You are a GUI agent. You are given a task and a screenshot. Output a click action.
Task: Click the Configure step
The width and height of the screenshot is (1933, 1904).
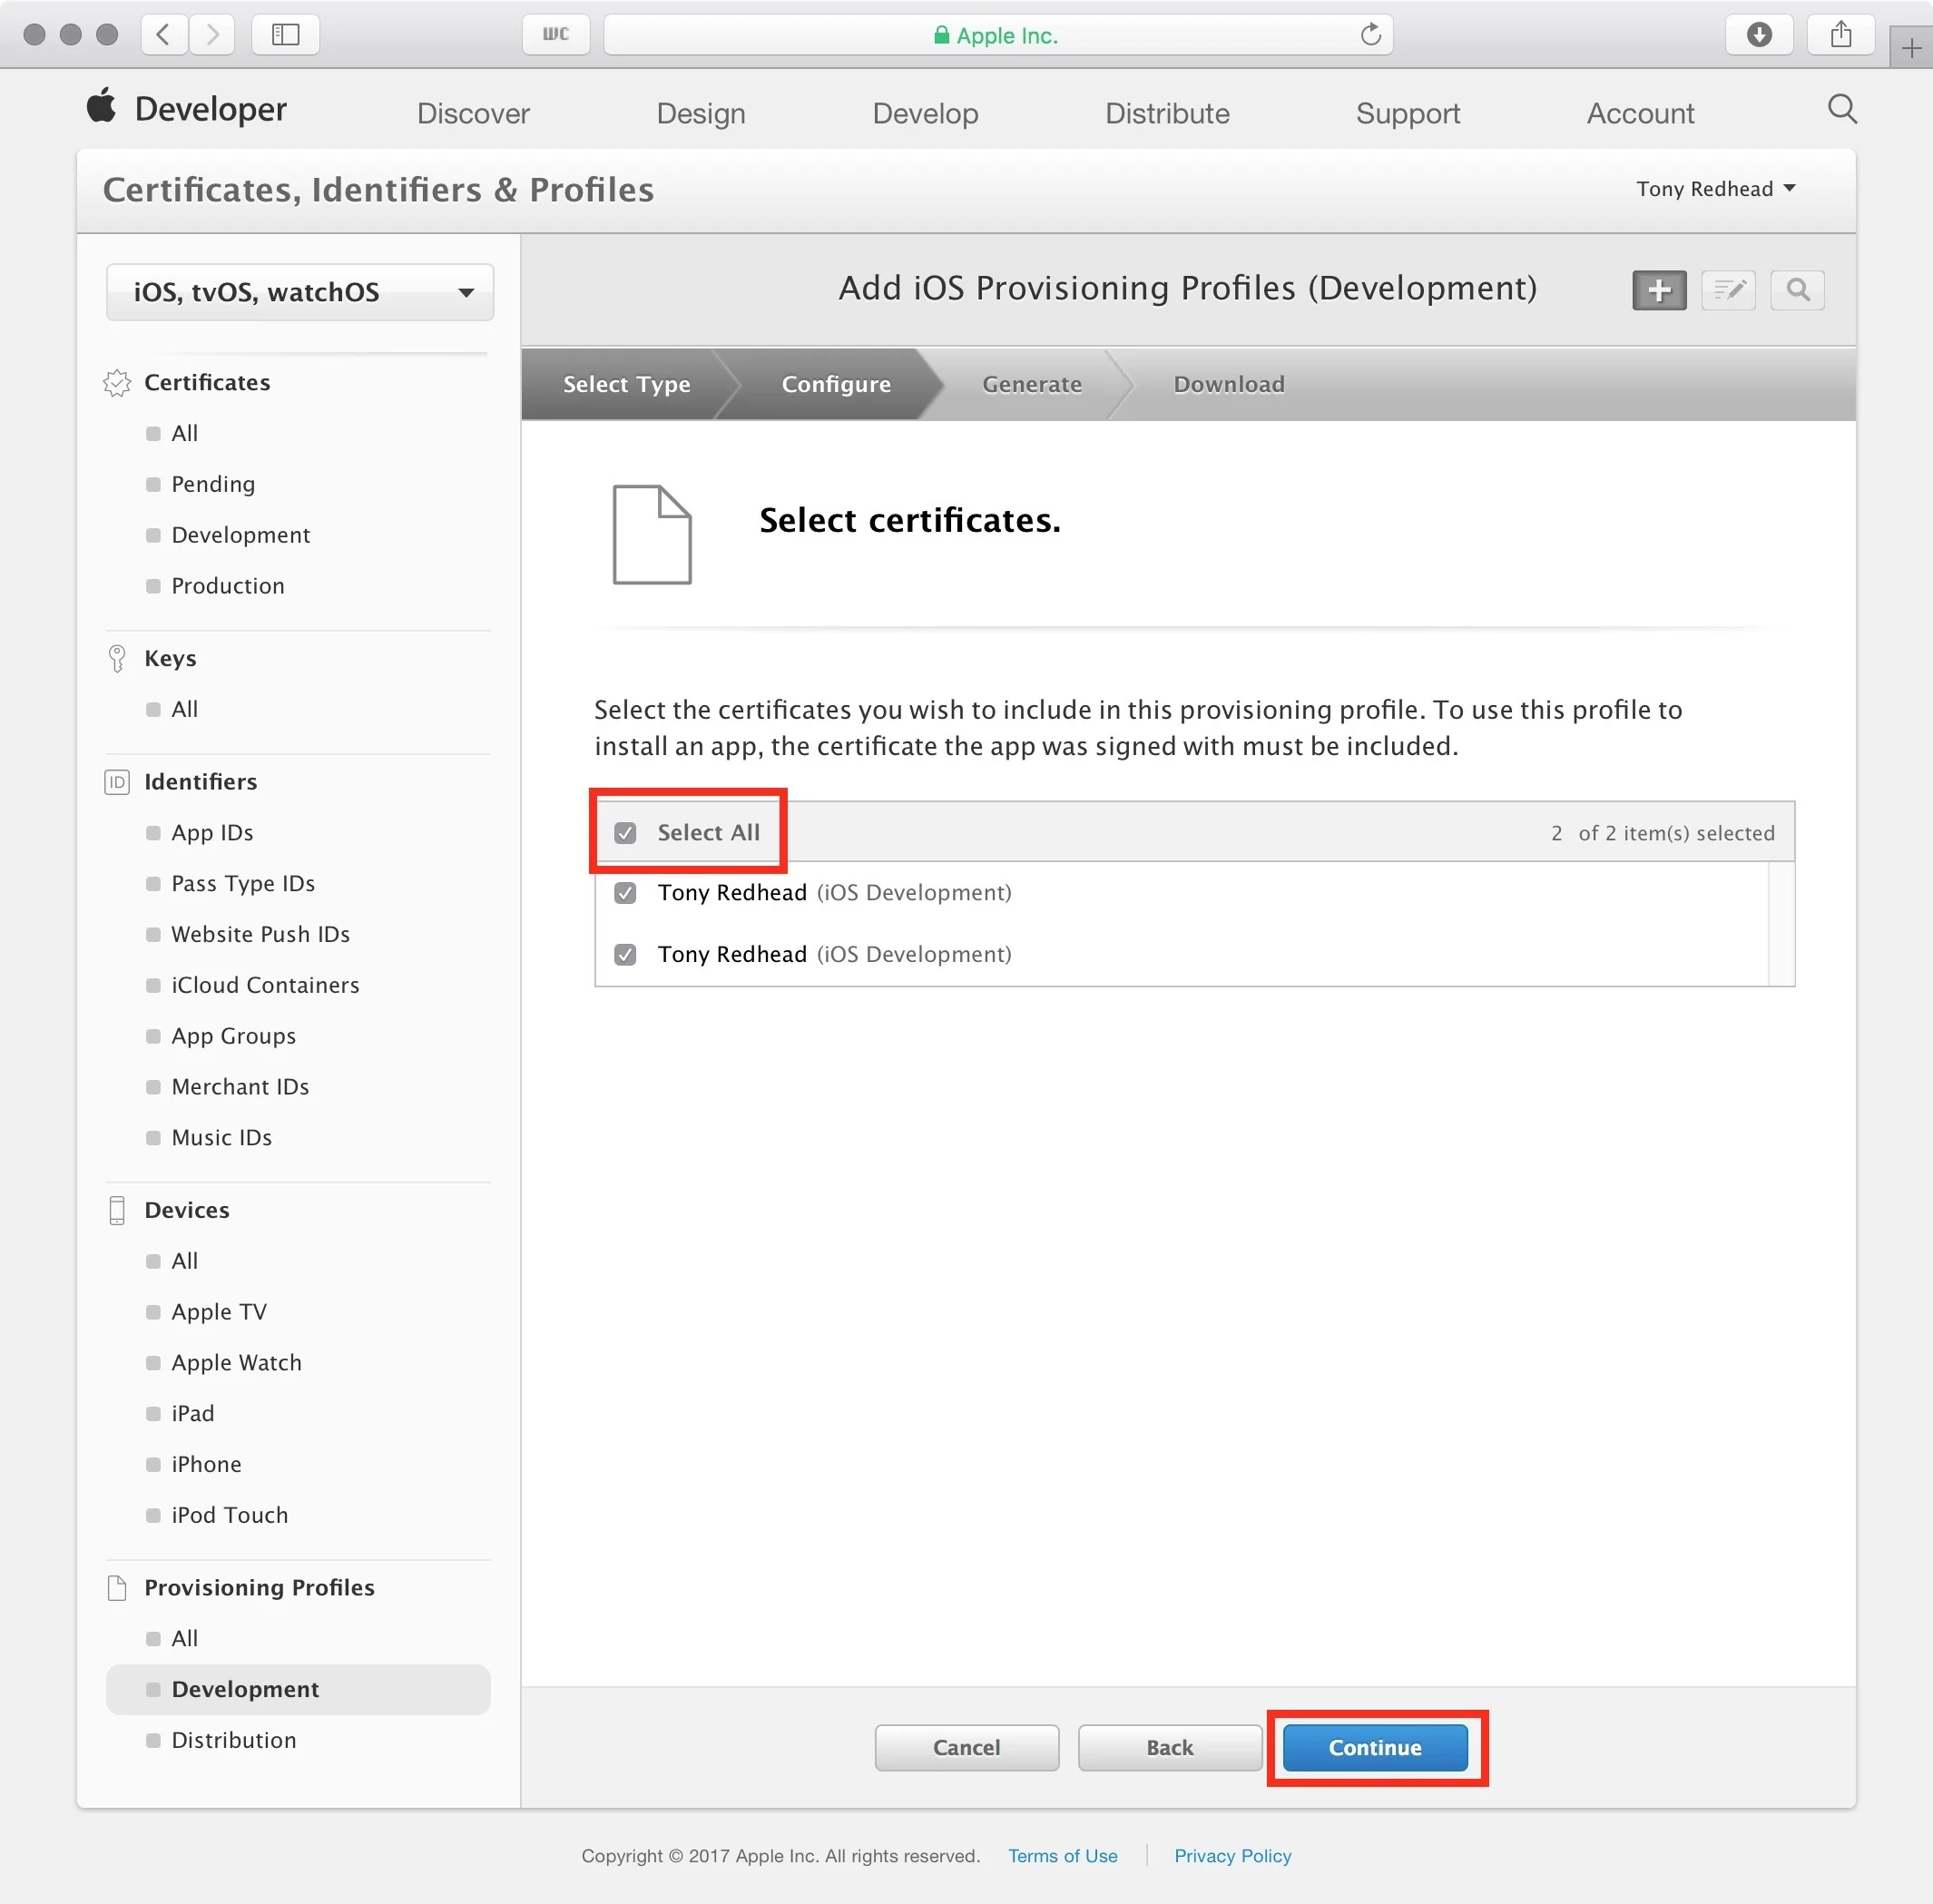click(836, 384)
